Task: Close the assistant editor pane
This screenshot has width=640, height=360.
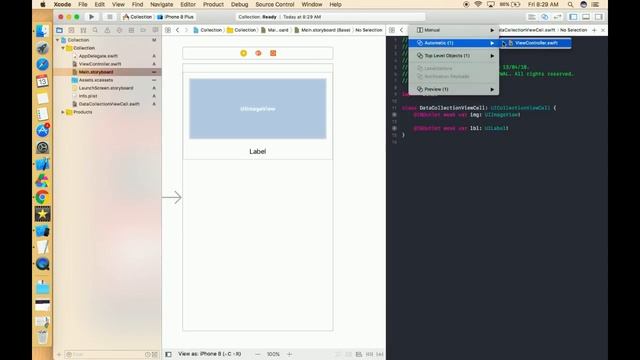Action: click(x=603, y=30)
